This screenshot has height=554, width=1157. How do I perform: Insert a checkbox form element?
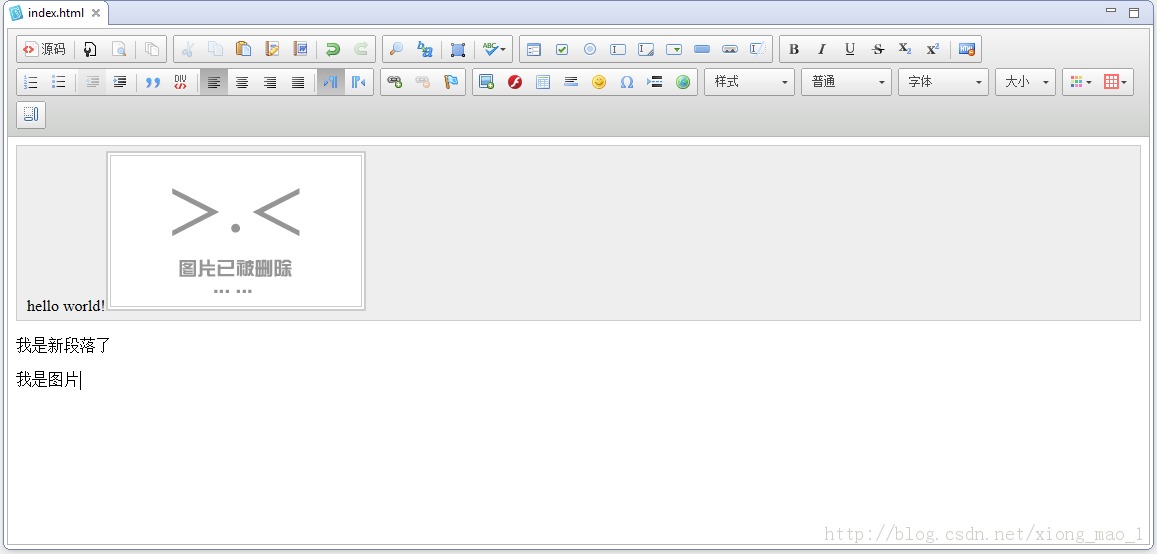(x=562, y=49)
